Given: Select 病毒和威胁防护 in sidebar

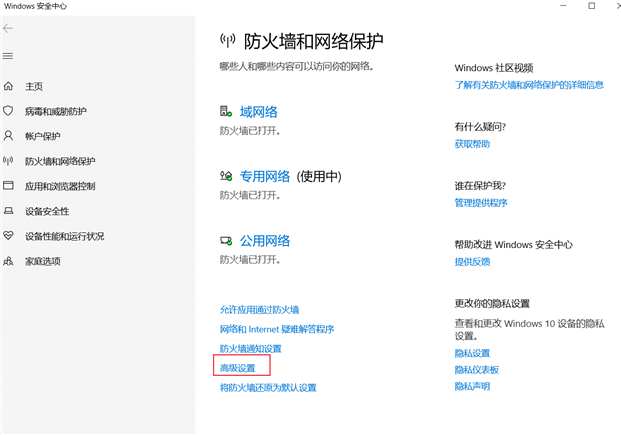Looking at the screenshot, I should (x=55, y=111).
